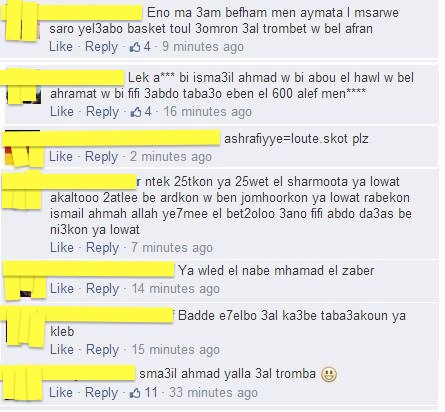Image resolution: width=445 pixels, height=412 pixels.
Task: Reply to the 2 minutes ago comment
Action: point(101,157)
